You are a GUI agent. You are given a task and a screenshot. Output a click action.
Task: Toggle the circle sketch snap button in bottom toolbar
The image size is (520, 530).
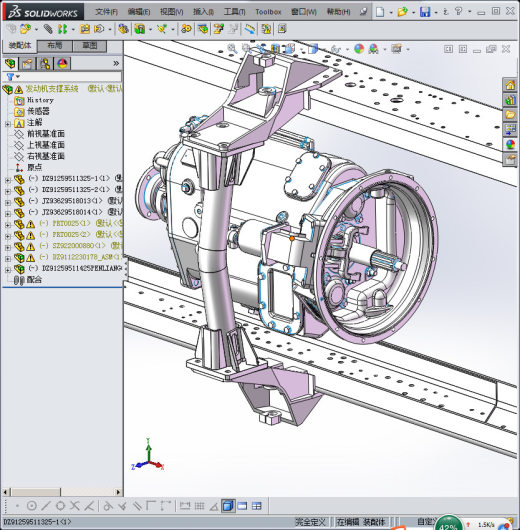pyautogui.click(x=32, y=506)
